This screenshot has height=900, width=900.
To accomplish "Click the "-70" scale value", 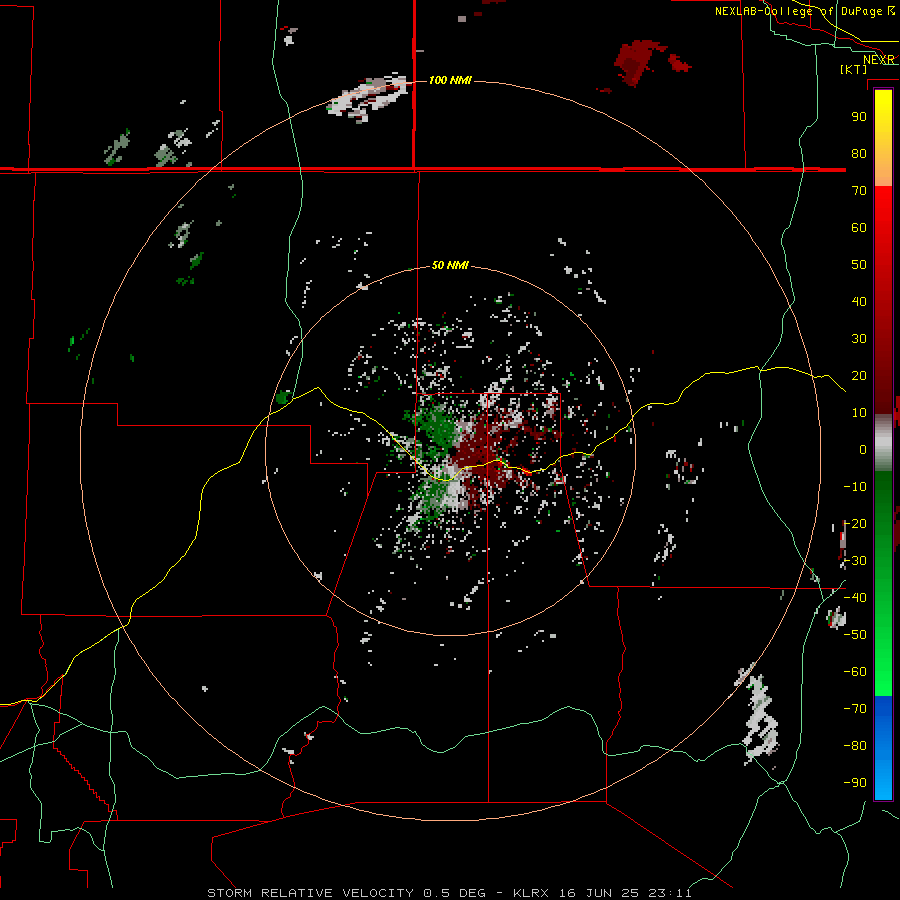I will tap(855, 709).
